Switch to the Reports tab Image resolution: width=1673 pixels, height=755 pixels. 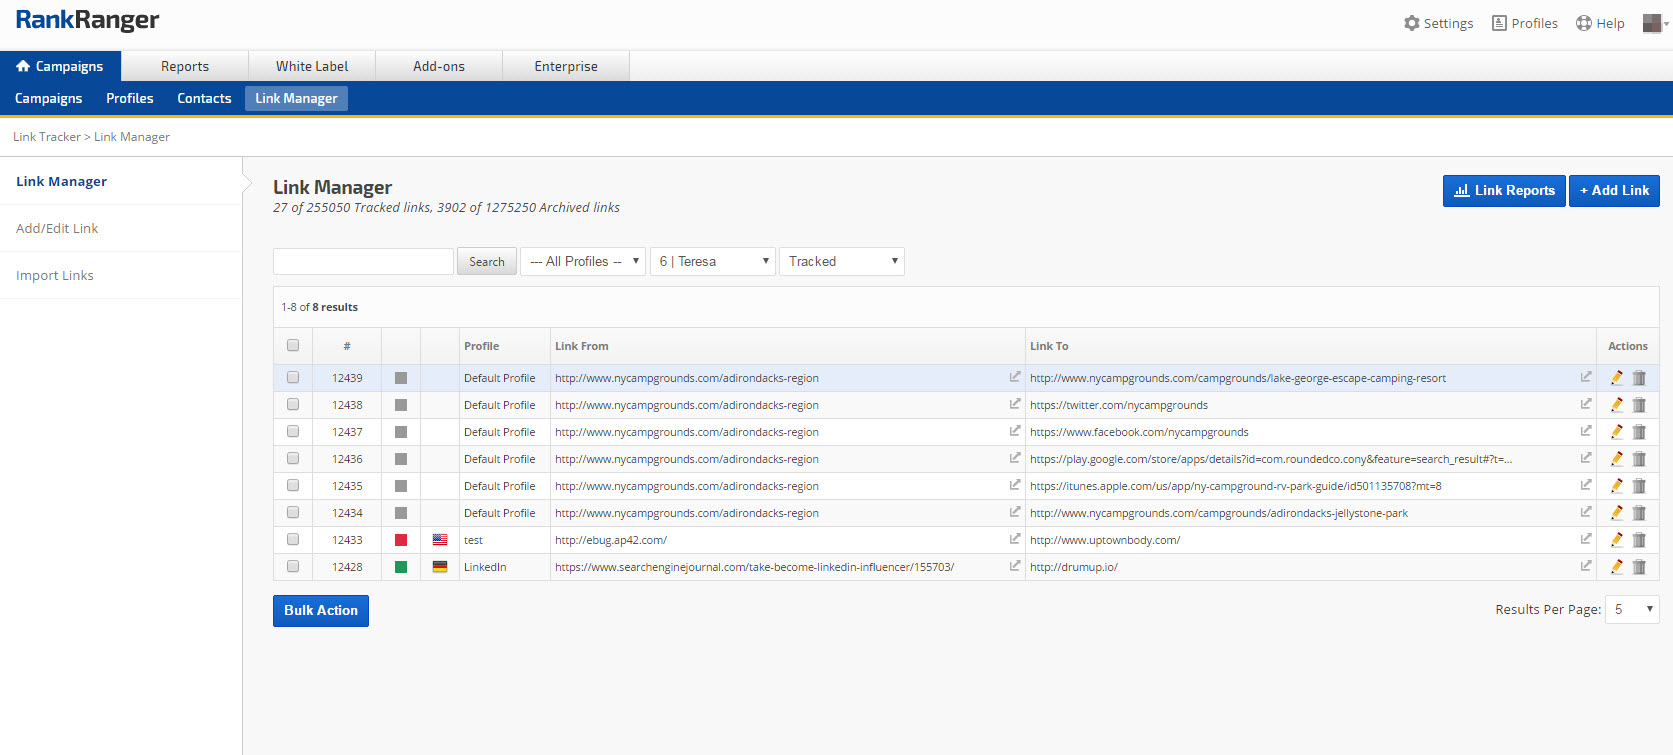click(x=185, y=66)
